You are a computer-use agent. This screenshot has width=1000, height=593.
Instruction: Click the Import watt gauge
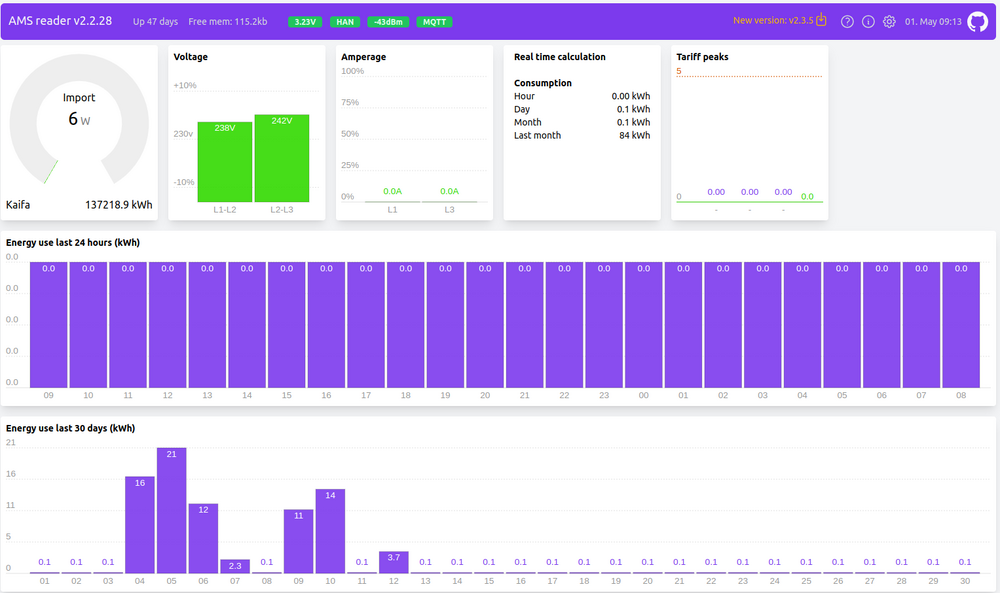point(79,118)
